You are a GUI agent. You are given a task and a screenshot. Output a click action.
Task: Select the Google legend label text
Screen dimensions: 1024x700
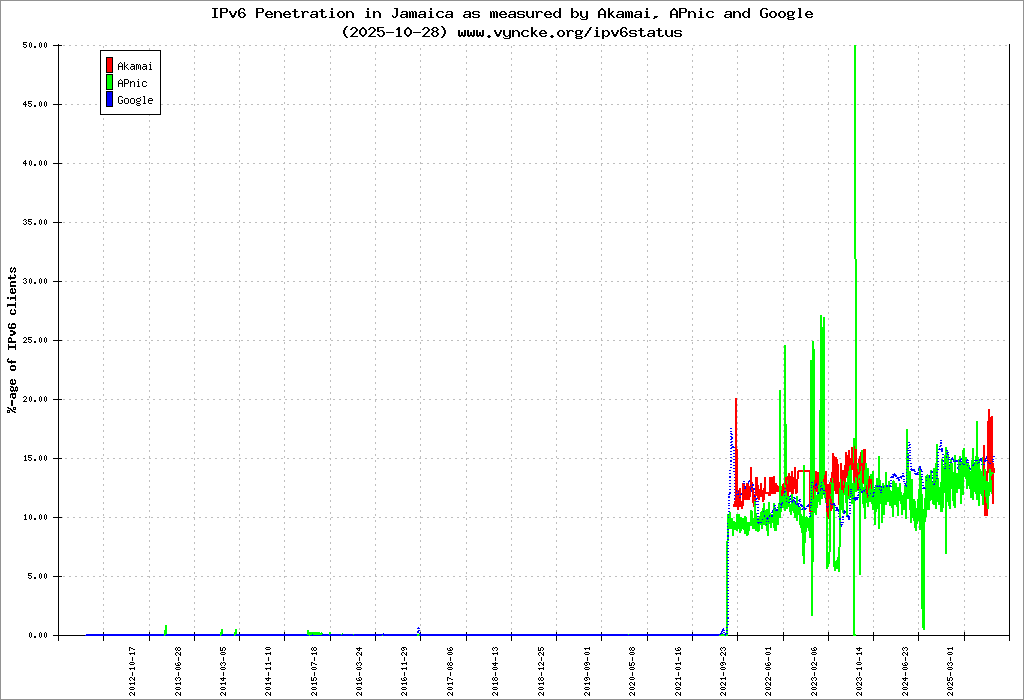pos(135,100)
